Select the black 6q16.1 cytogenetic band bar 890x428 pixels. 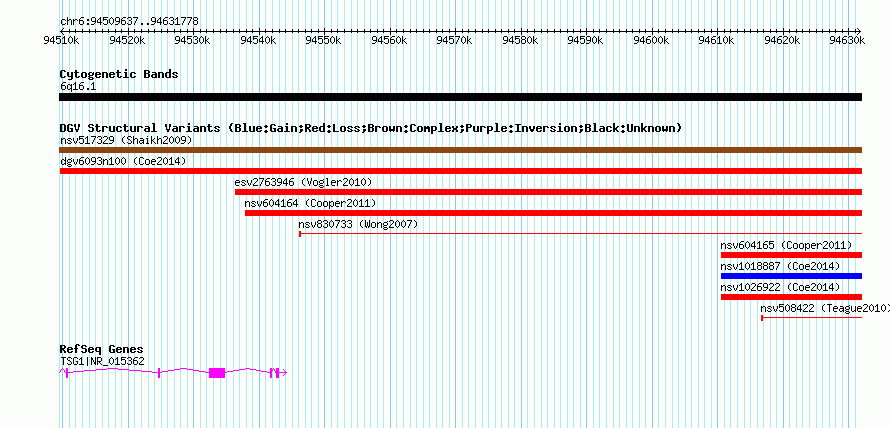click(x=460, y=97)
